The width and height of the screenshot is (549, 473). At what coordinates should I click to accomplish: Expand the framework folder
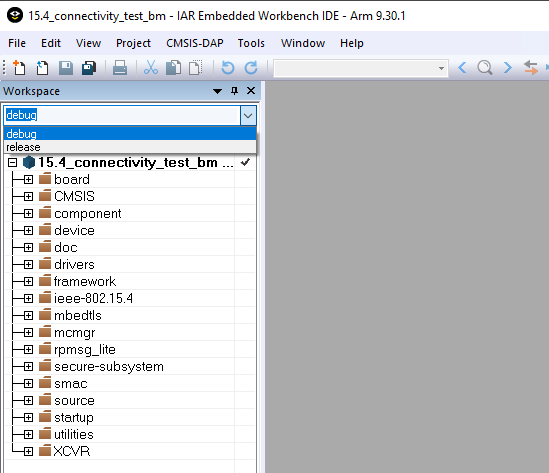(28, 281)
